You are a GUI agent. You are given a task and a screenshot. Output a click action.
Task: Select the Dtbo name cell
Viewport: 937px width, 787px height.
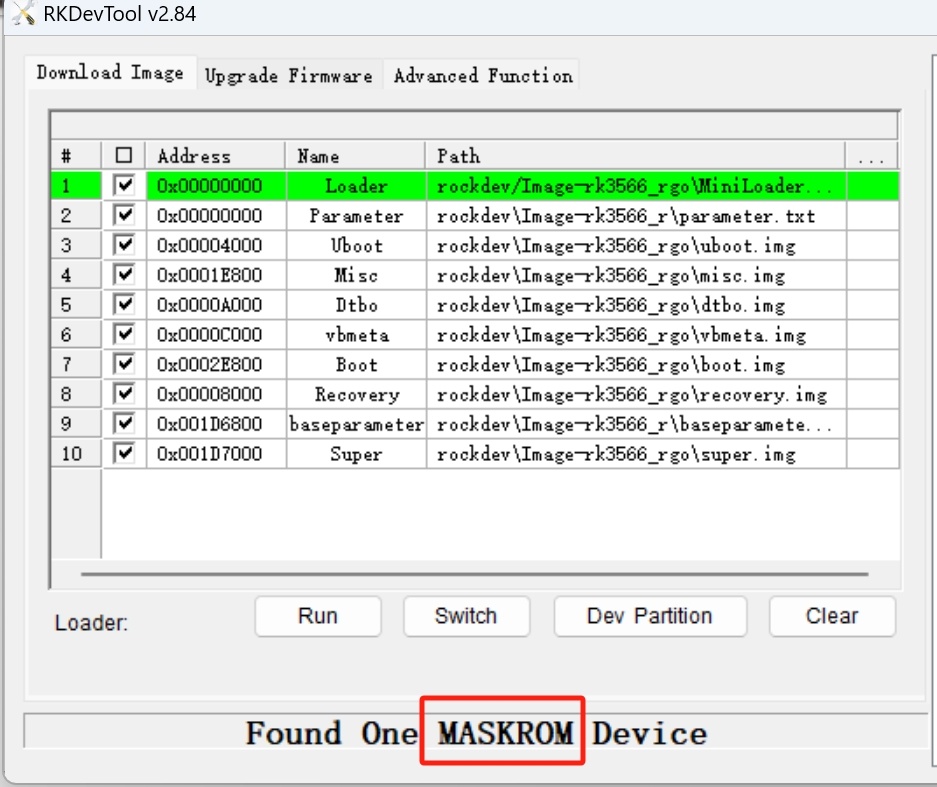356,305
